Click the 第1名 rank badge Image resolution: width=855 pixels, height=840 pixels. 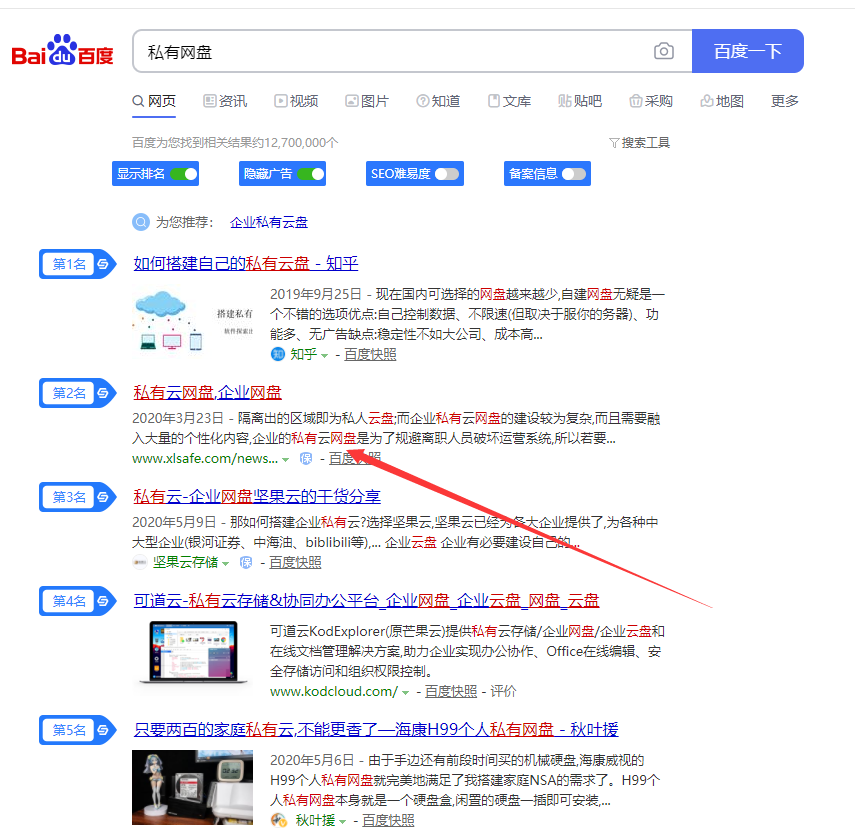[x=77, y=265]
